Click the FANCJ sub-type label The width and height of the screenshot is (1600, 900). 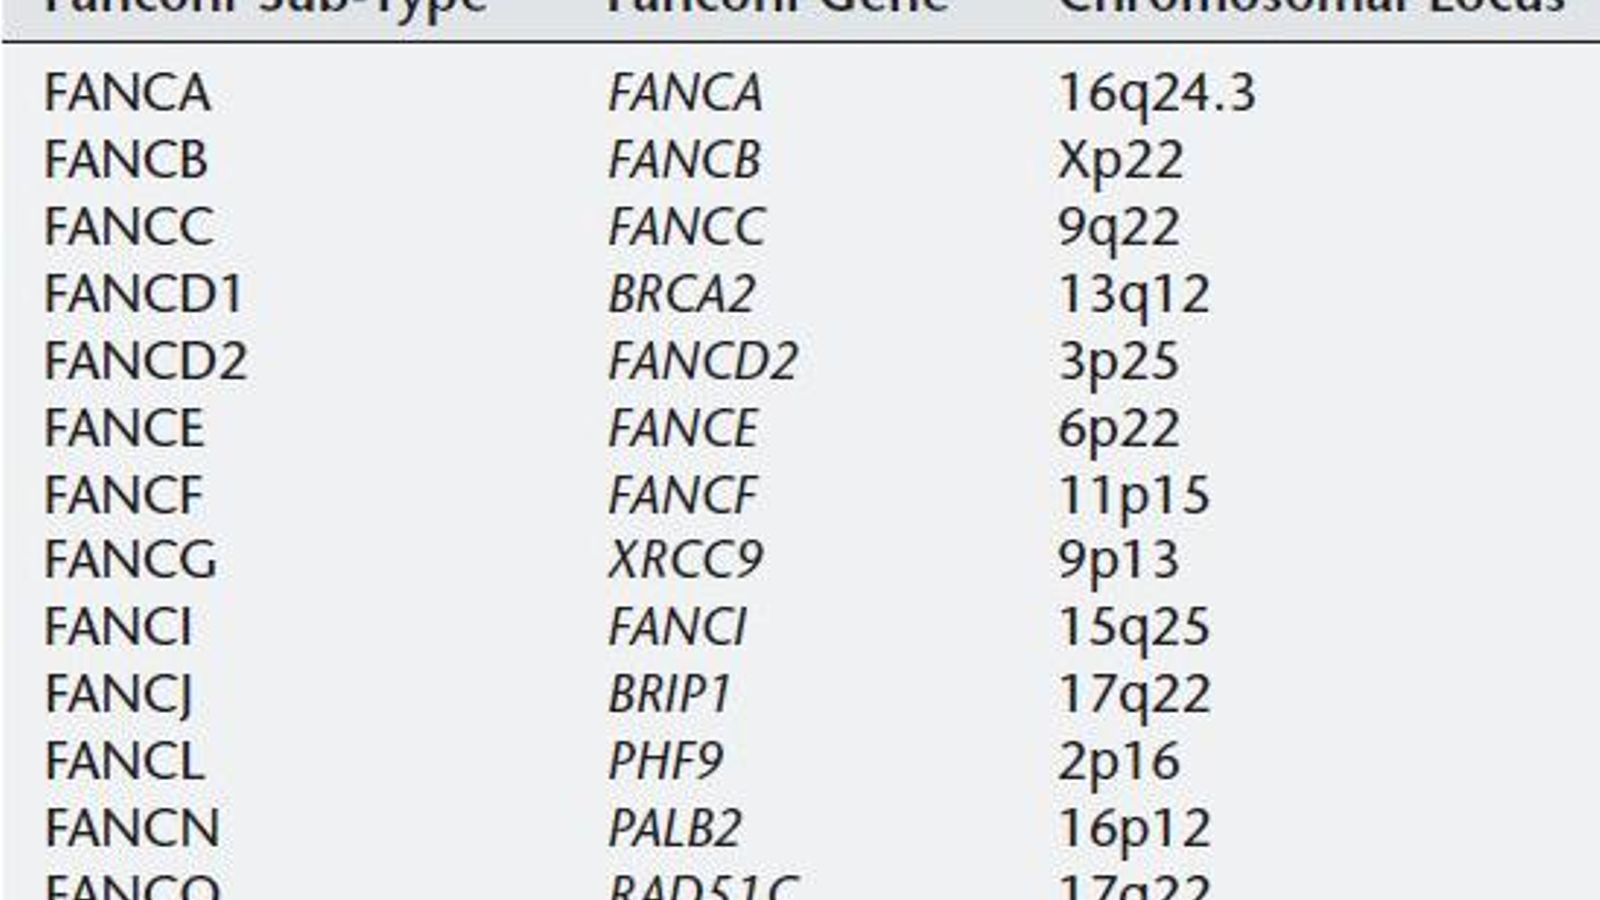pyautogui.click(x=118, y=694)
